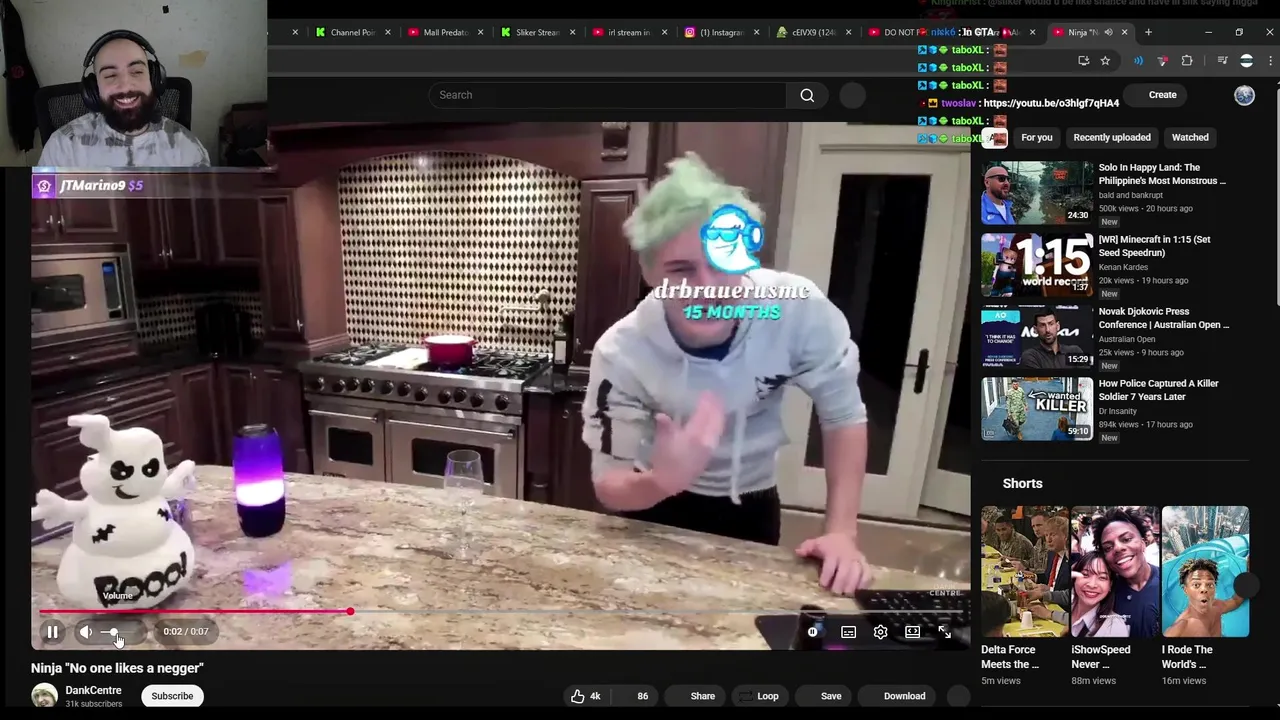Close the Channel Points tab
Screen dimensions: 1280x720
[x=388, y=32]
